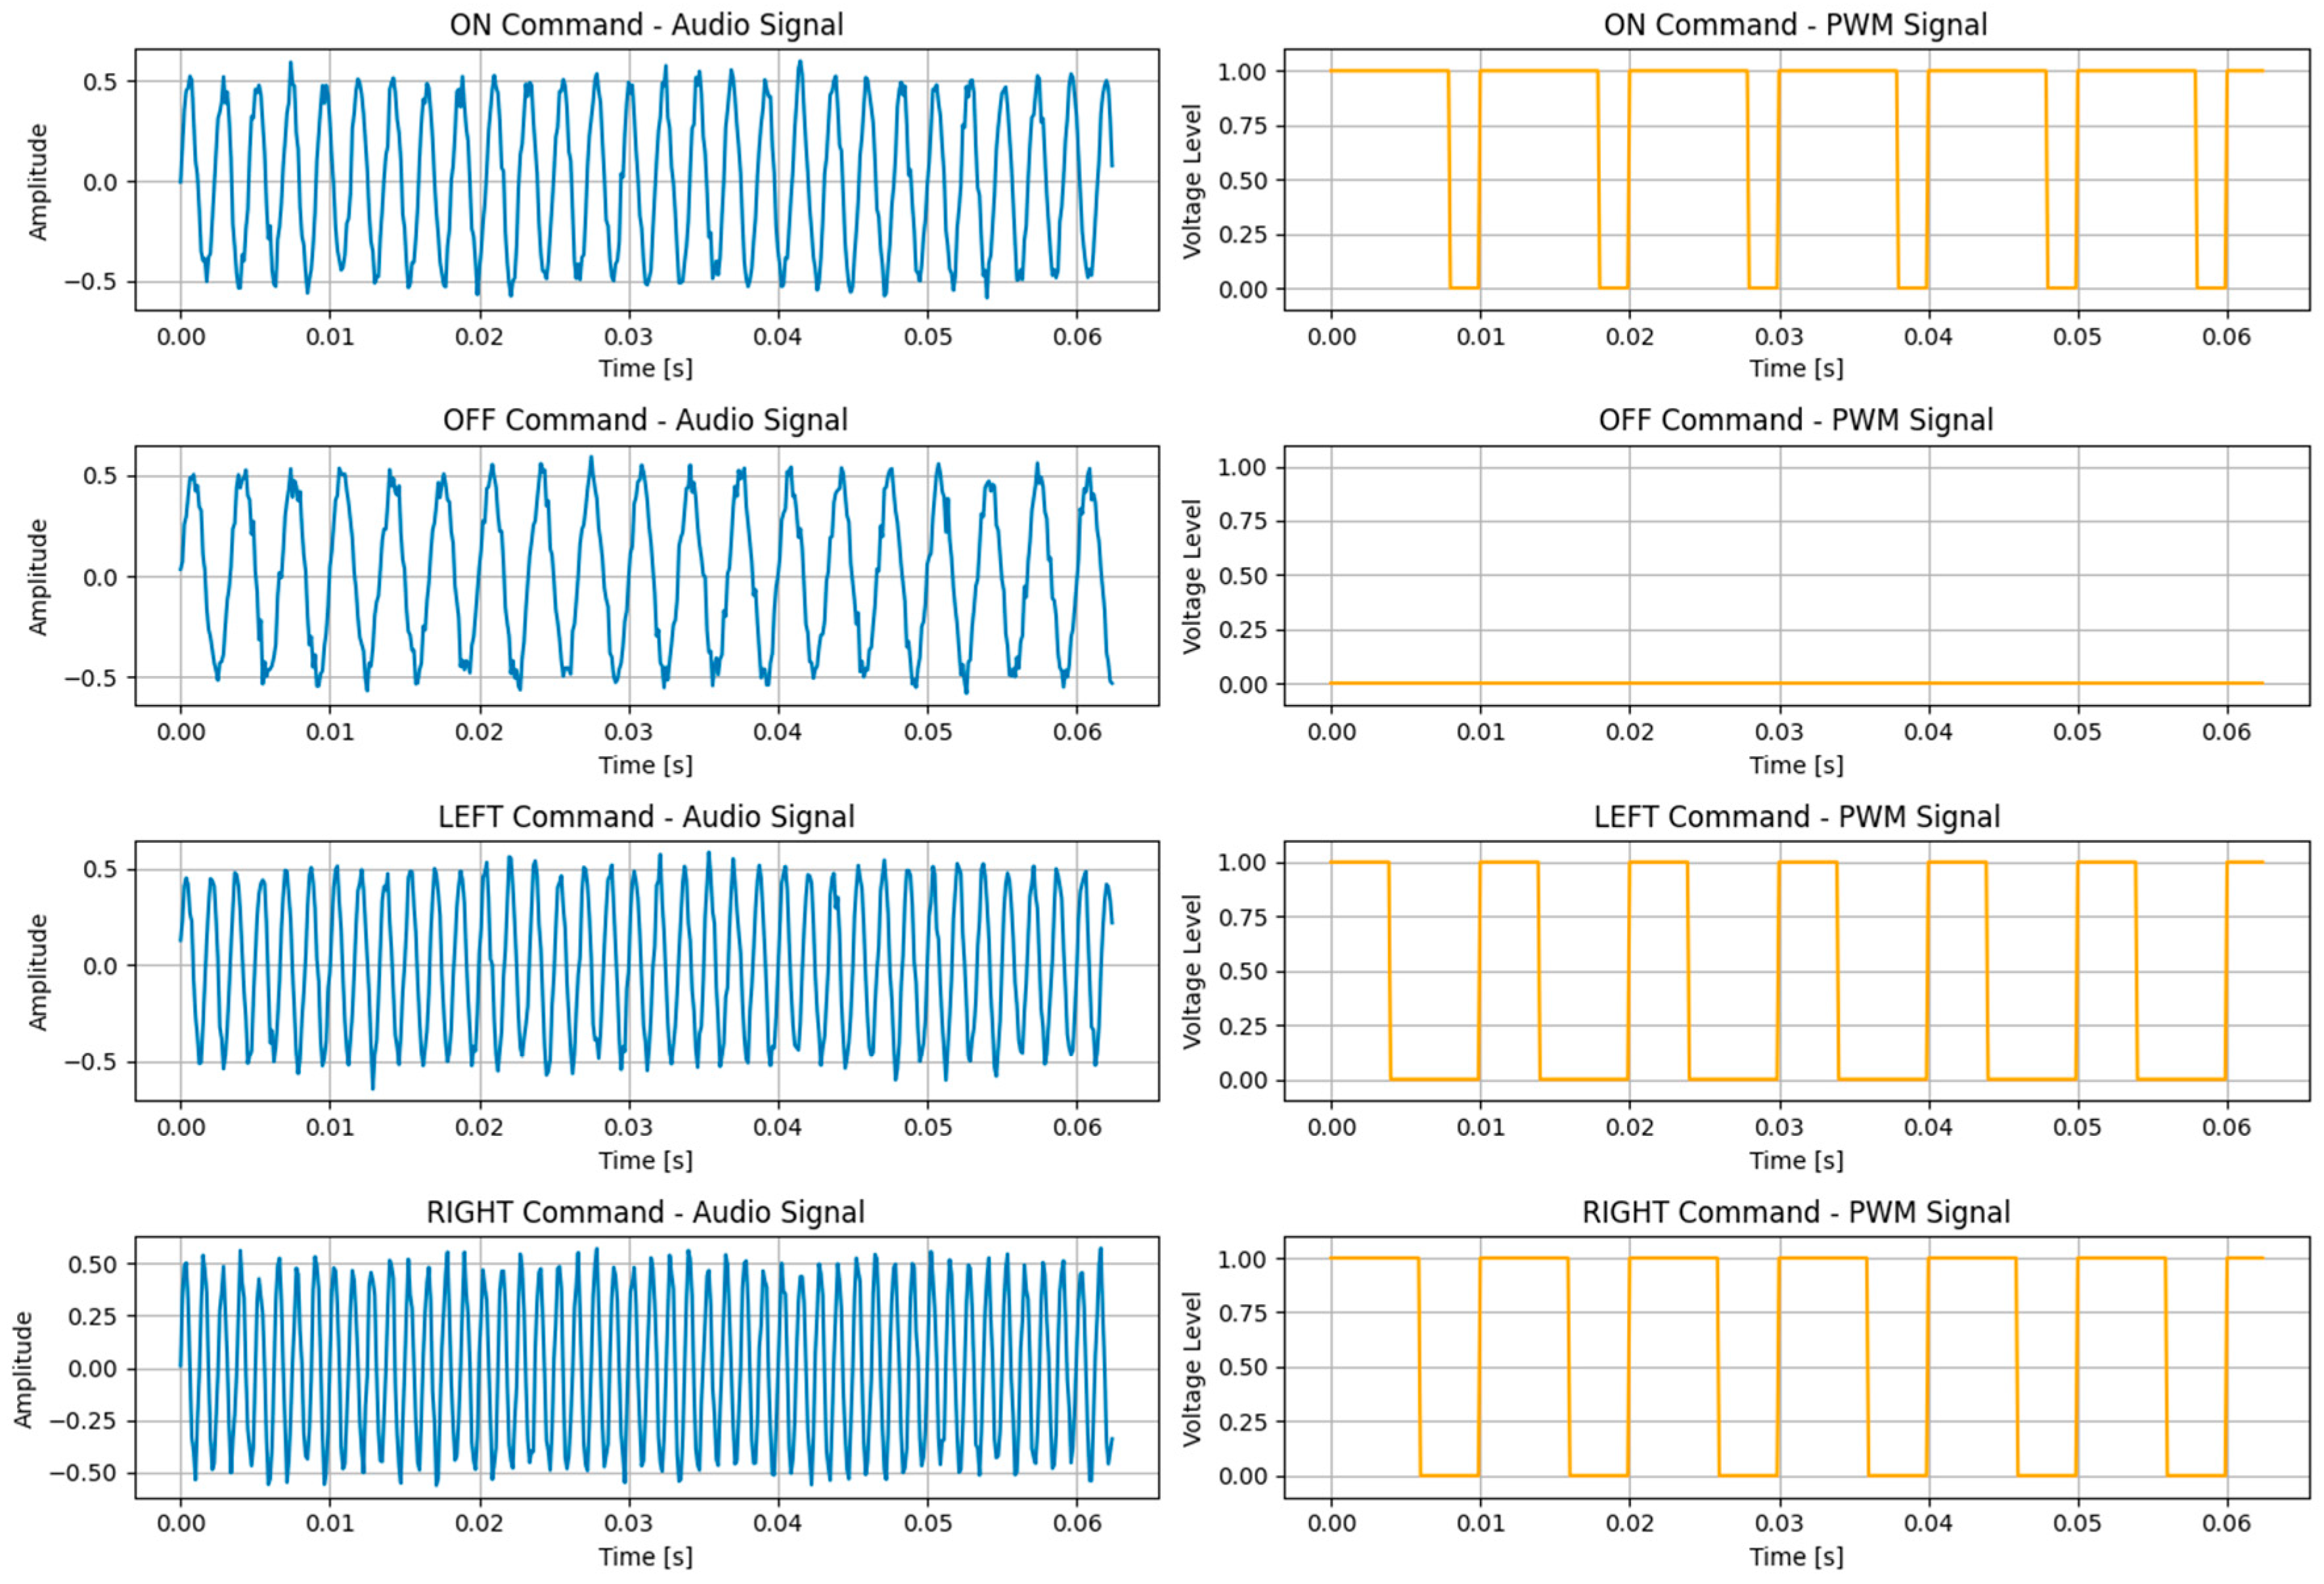This screenshot has height=1584, width=2324.
Task: Click the ON Command - PWM Signal title
Action: point(1795,25)
